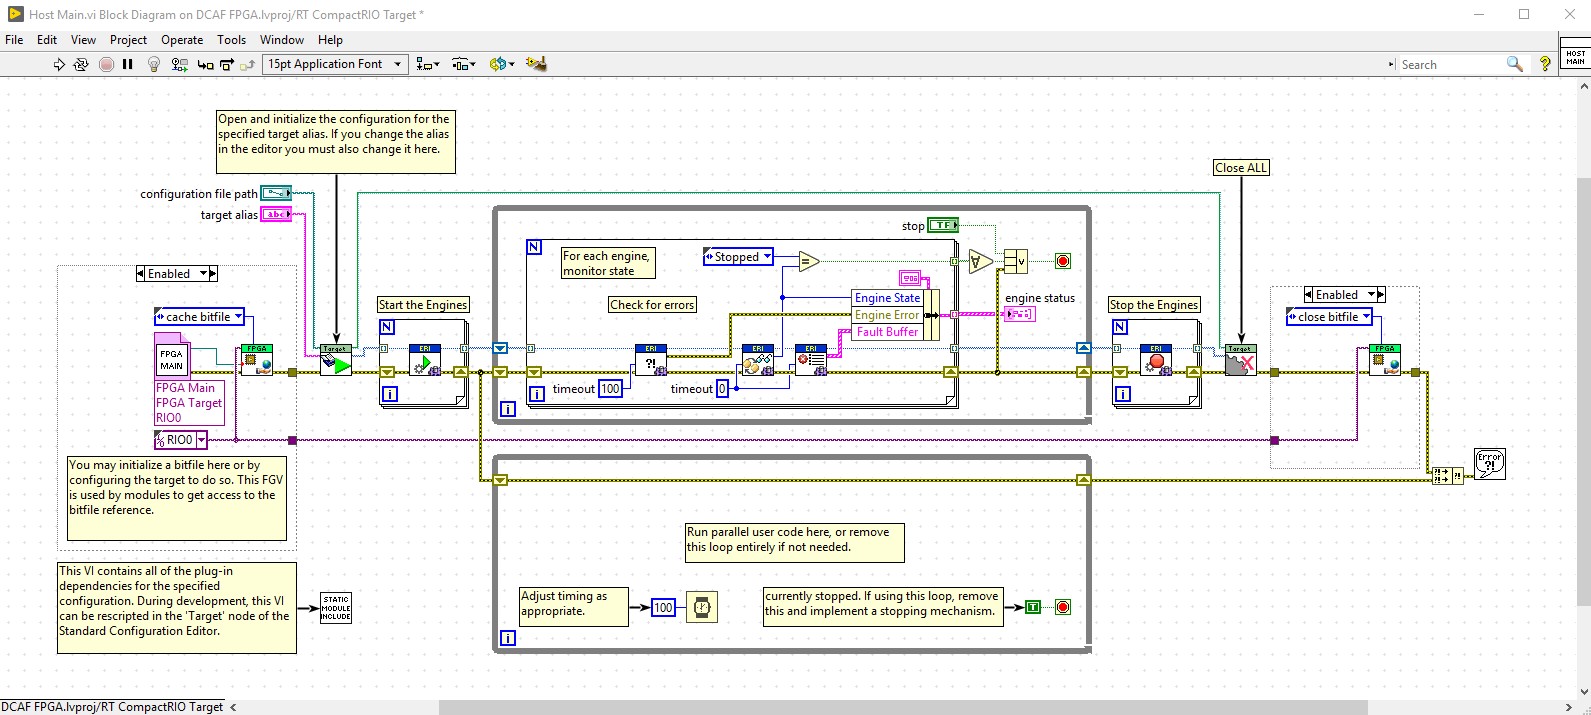Screen dimensions: 1591x715
Task: Click the search magnifier icon
Action: [x=1515, y=64]
